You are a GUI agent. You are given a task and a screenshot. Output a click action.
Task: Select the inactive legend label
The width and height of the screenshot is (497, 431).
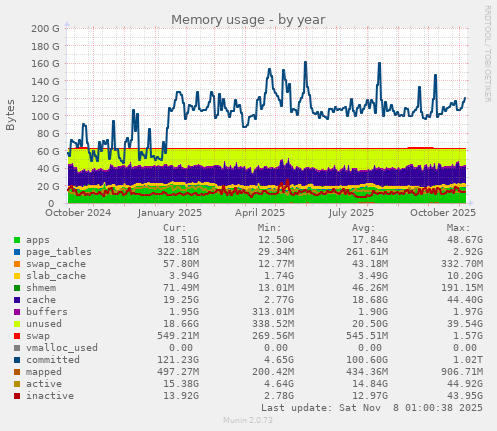coord(50,396)
